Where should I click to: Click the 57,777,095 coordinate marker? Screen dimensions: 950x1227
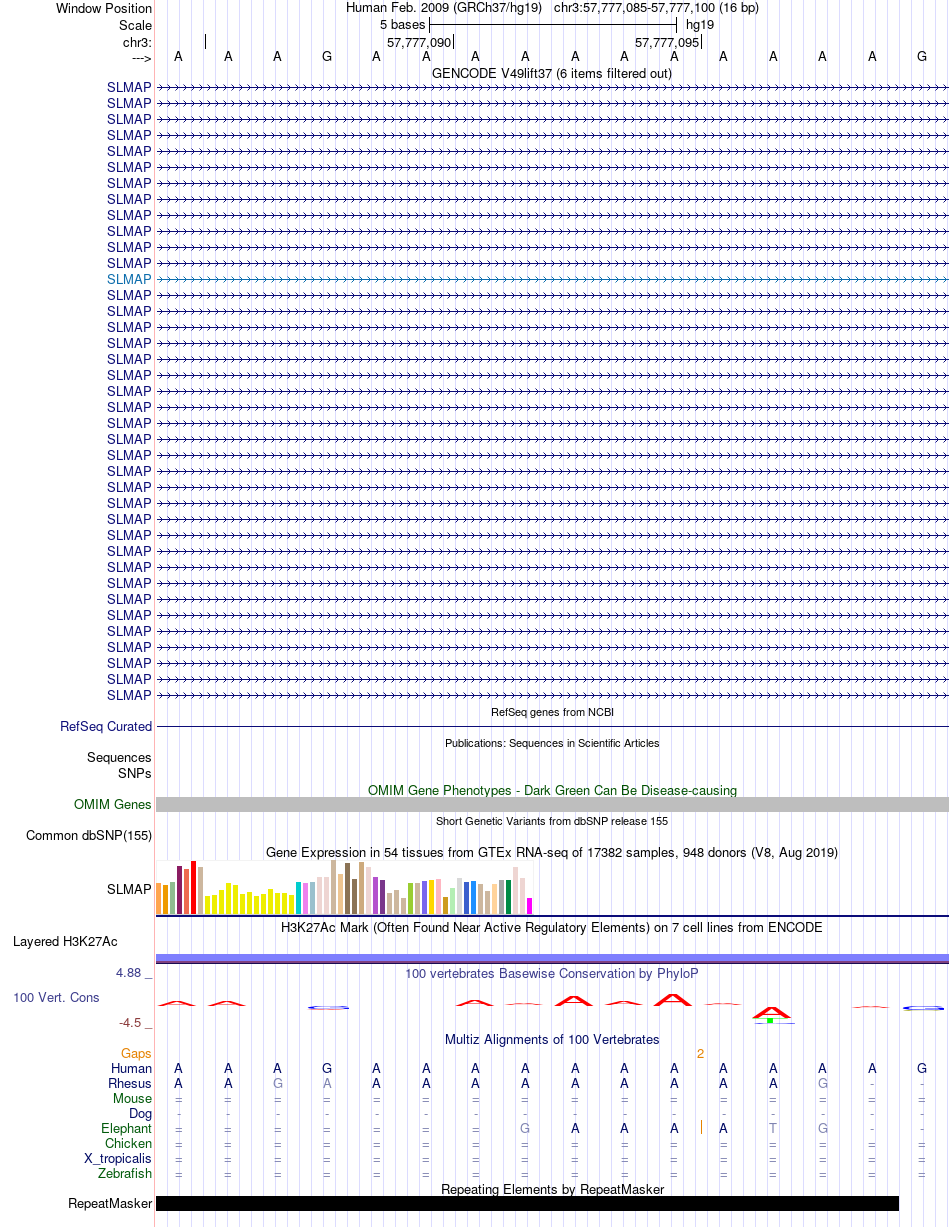667,41
